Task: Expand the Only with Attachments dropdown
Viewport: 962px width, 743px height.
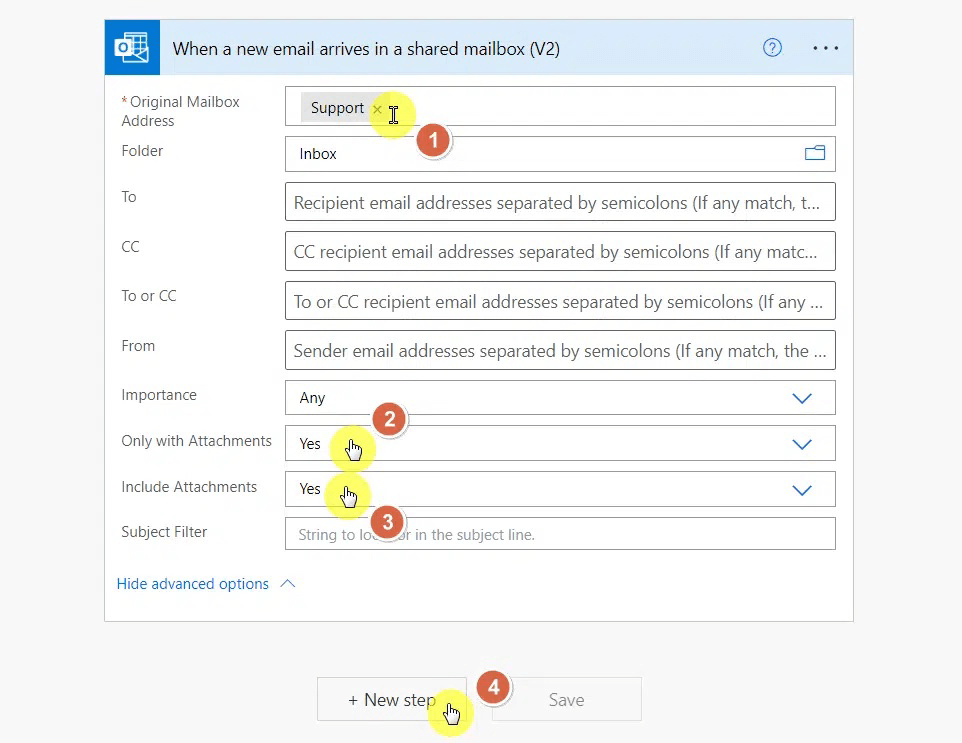Action: [x=801, y=444]
